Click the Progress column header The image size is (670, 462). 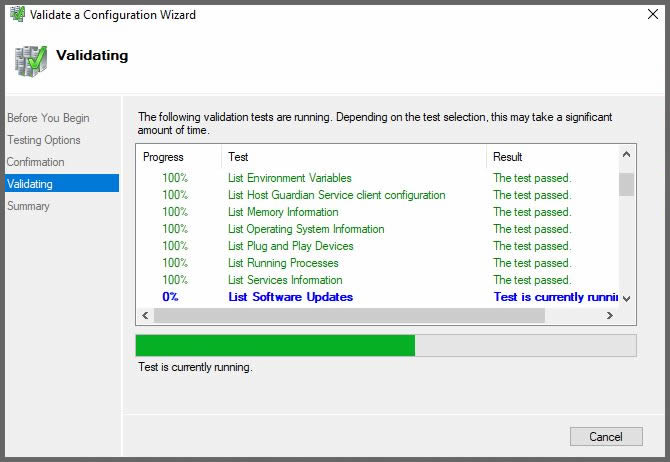(164, 157)
